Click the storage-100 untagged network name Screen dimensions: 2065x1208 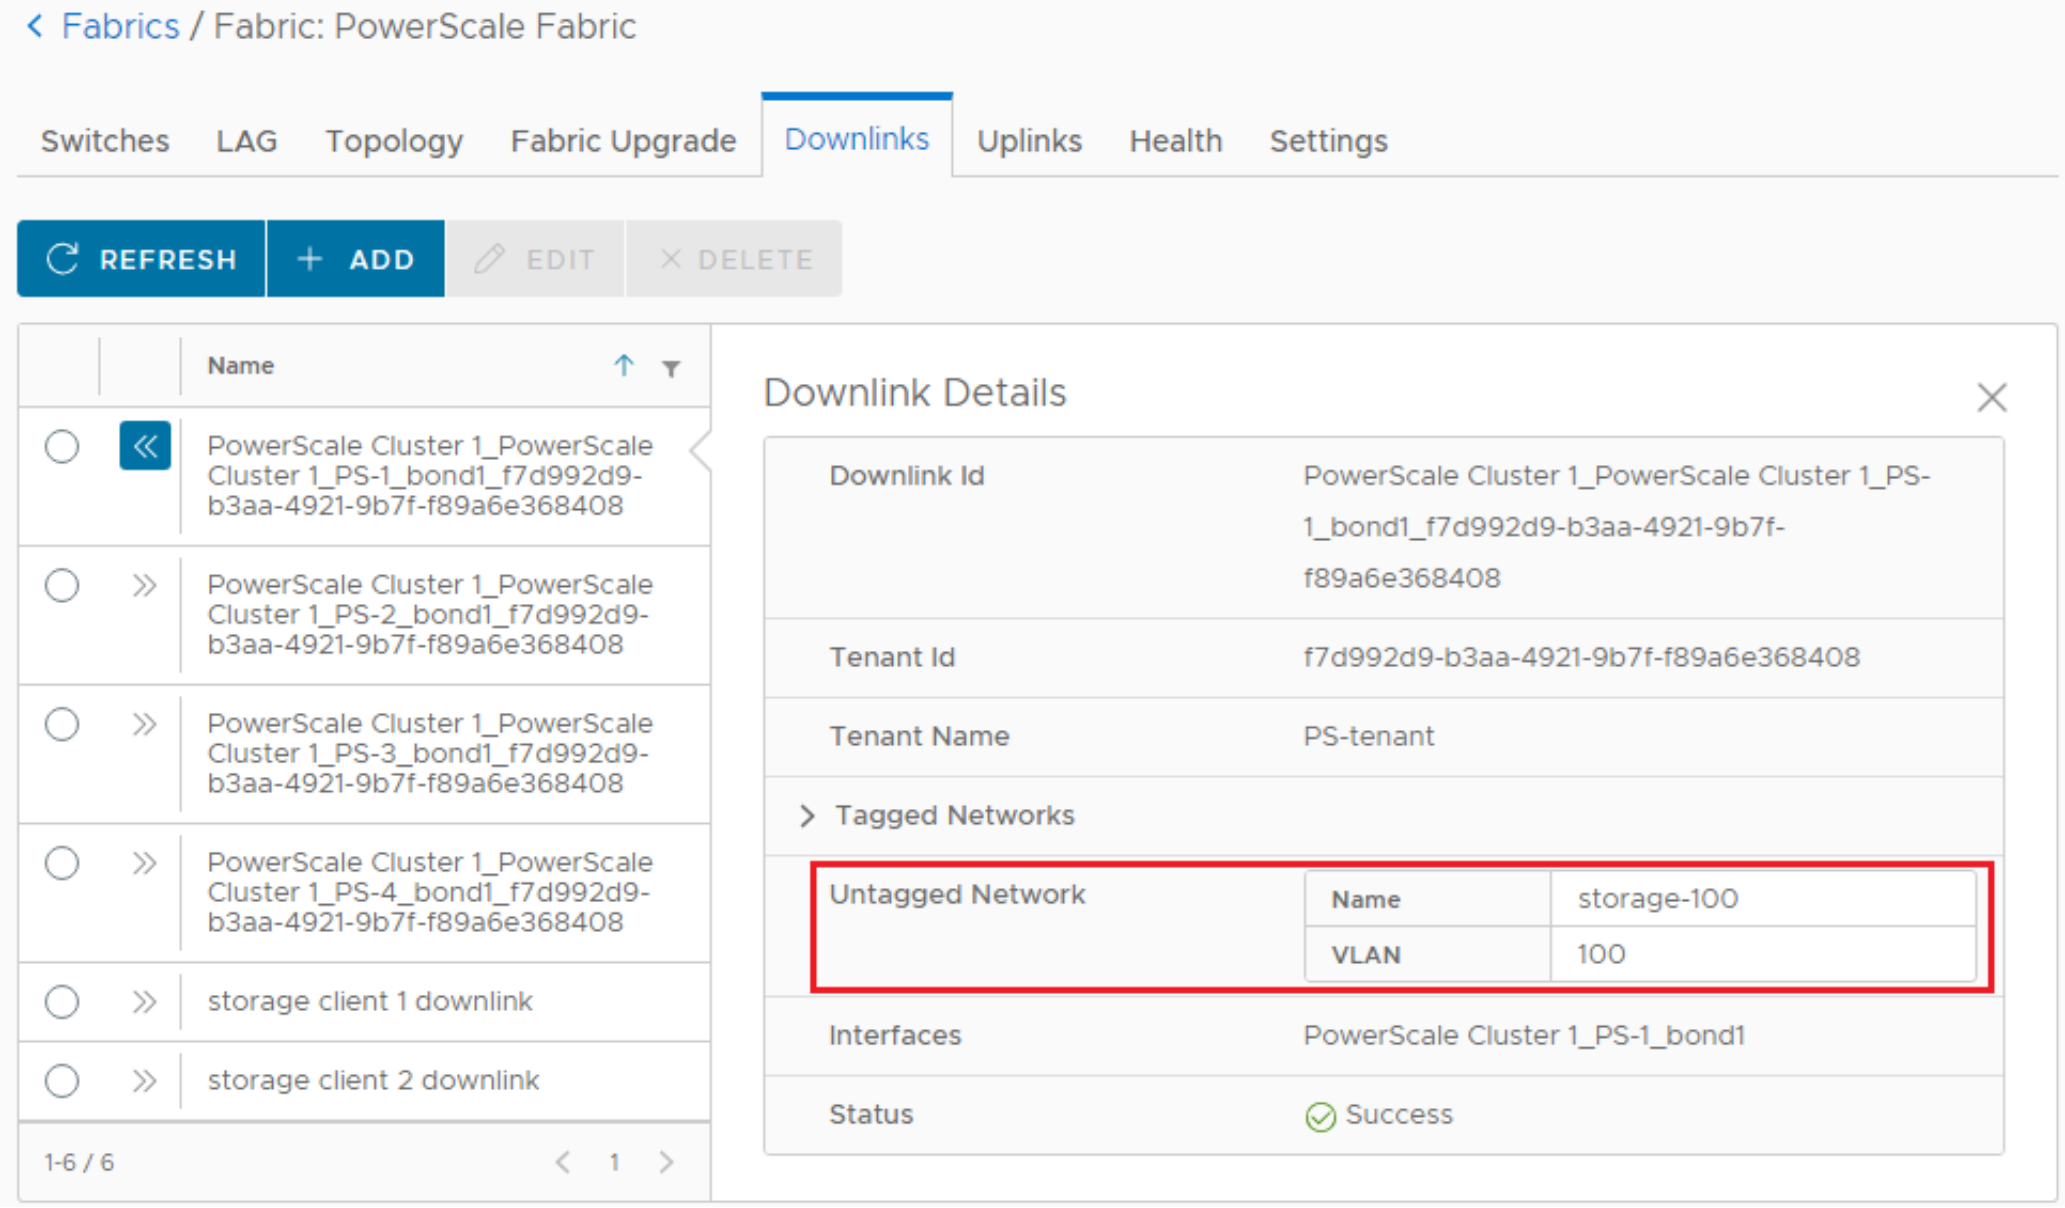[x=1657, y=899]
